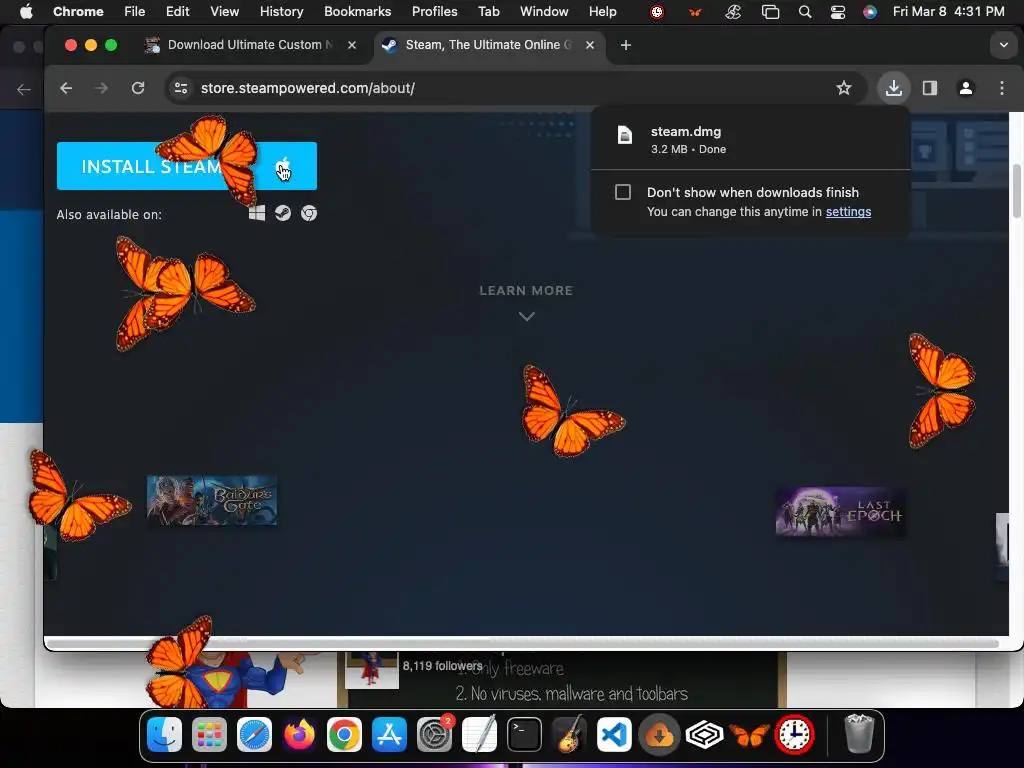Viewport: 1024px width, 768px height.
Task: Open the Edit menu
Action: coord(177,11)
